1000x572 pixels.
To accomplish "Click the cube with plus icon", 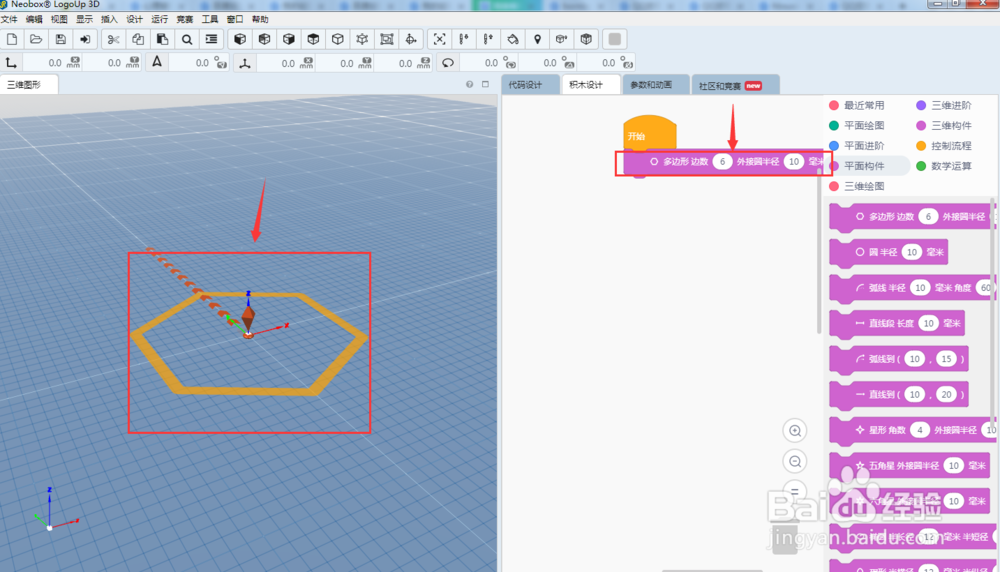I will tap(561, 40).
